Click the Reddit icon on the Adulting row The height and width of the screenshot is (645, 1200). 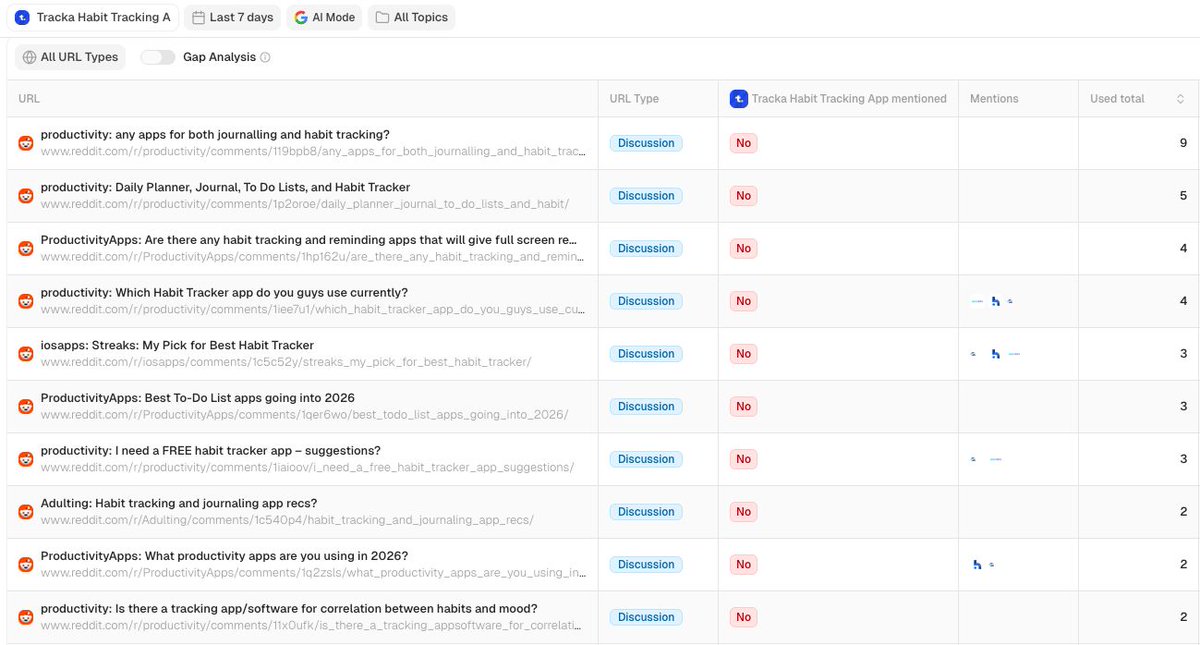26,512
